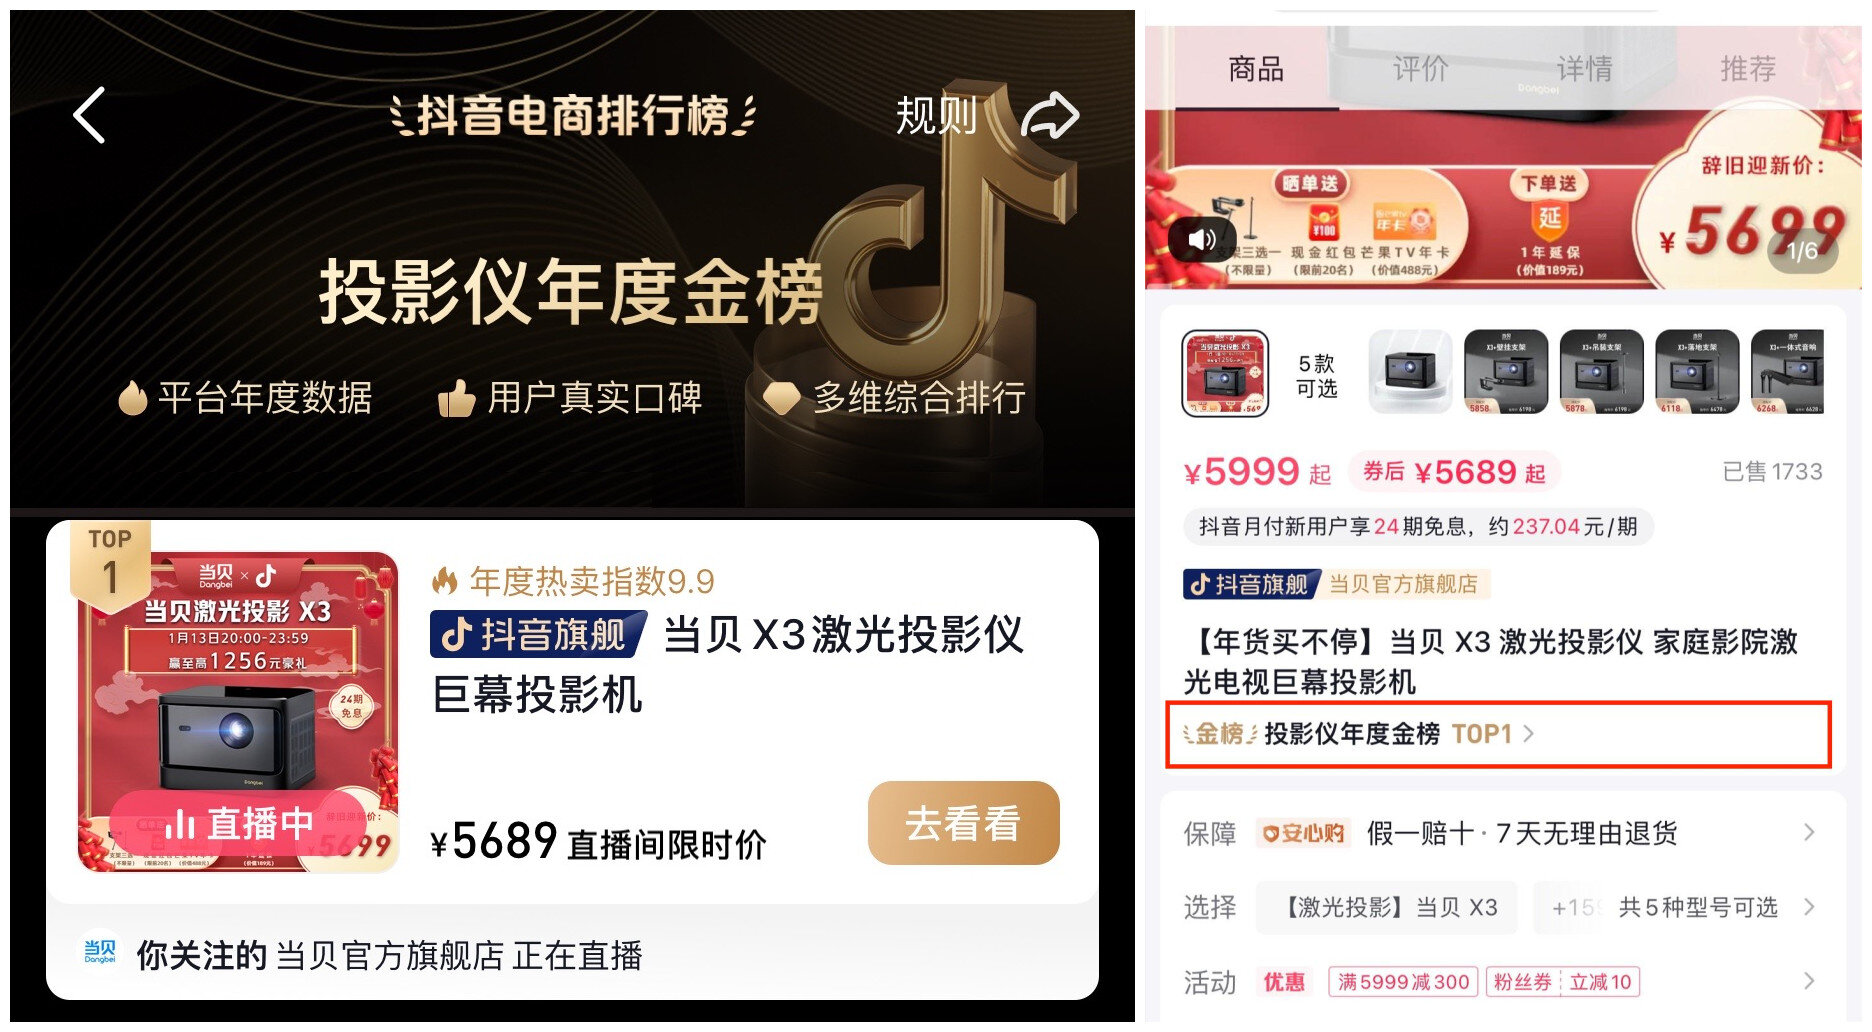
Task: Click the 去看看 button
Action: tap(963, 823)
